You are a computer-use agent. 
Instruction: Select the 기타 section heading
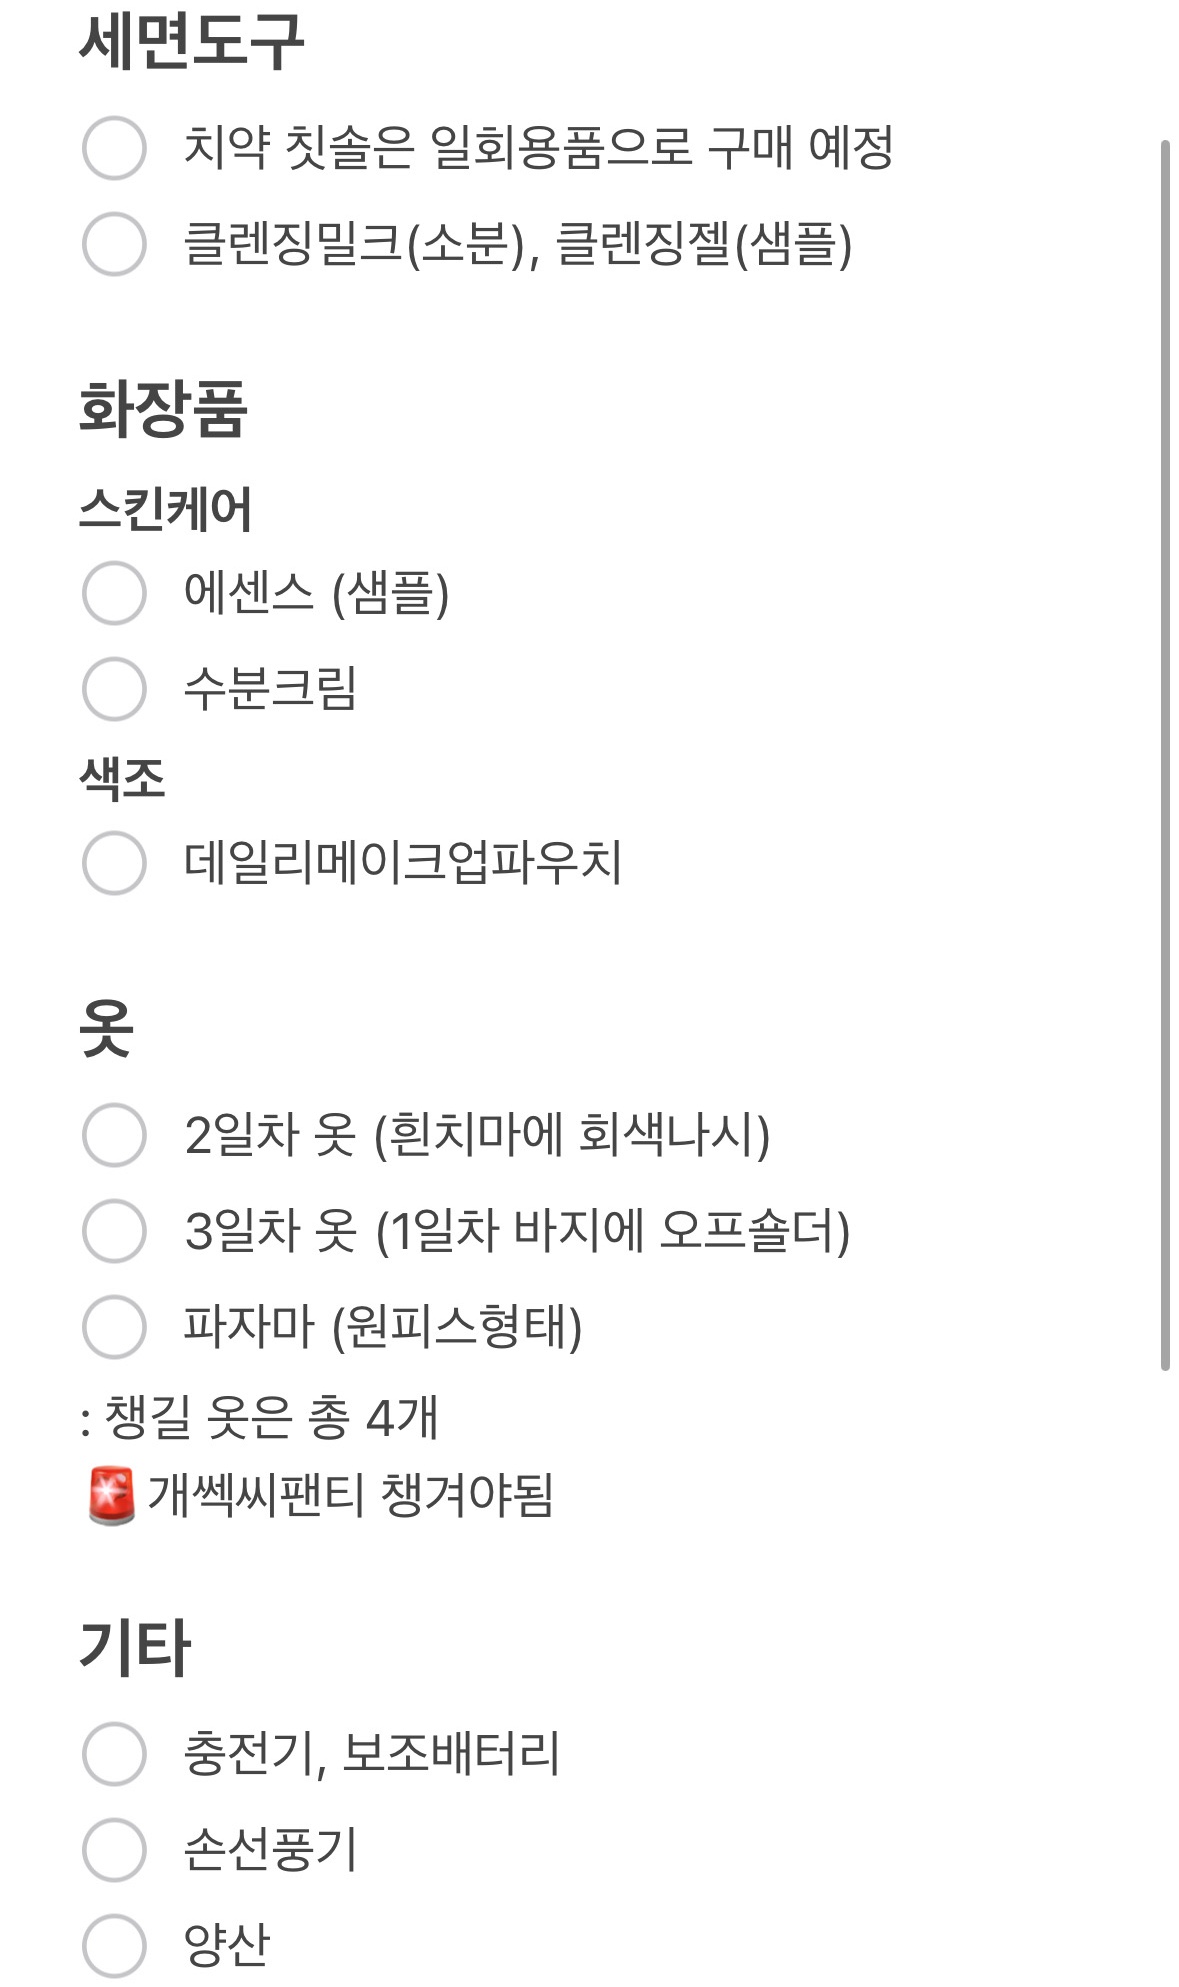pos(135,1647)
